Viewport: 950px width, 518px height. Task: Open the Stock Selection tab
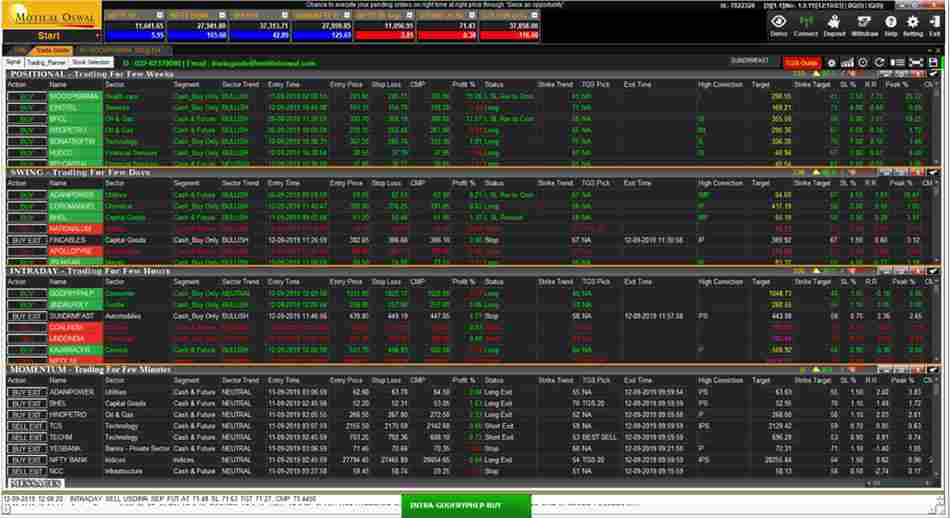tap(91, 62)
